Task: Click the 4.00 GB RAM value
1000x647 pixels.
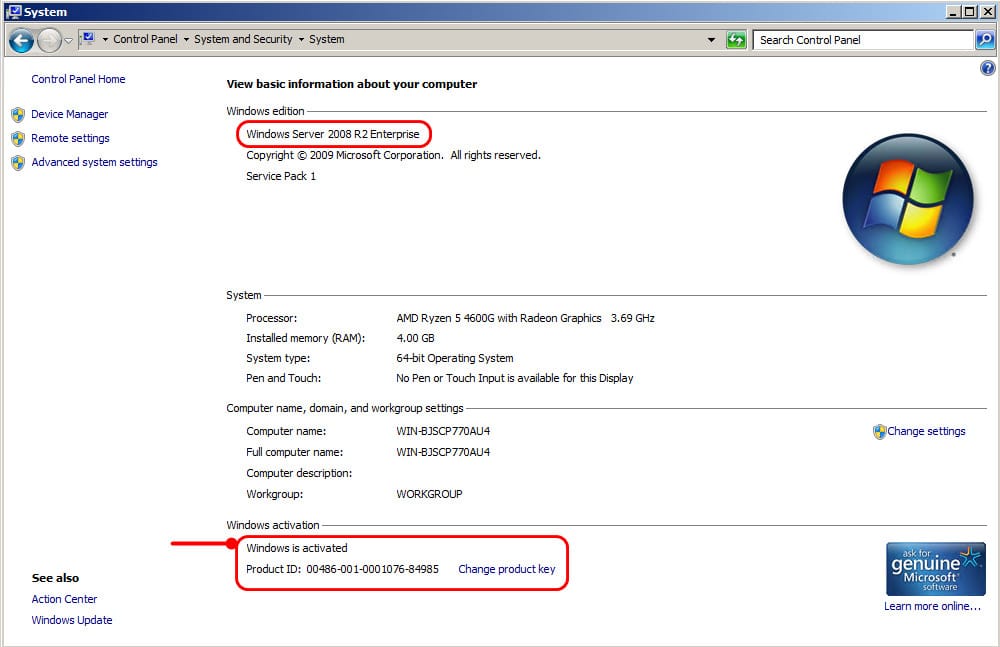Action: (415, 338)
